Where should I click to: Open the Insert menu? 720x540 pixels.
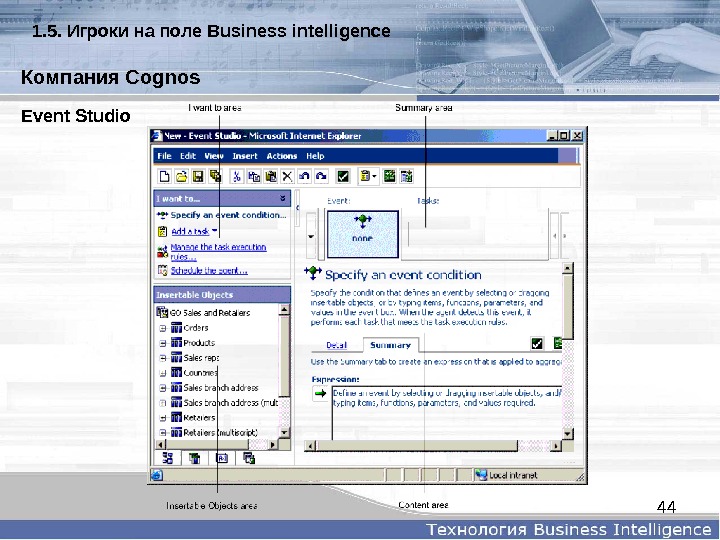click(x=245, y=156)
